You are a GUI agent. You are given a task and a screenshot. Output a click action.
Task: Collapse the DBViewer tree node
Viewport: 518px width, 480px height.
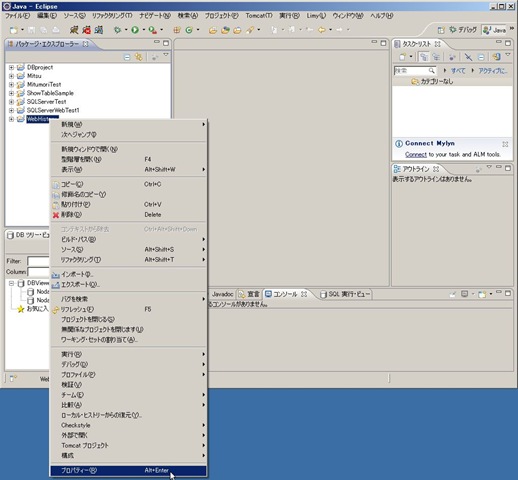(11, 283)
